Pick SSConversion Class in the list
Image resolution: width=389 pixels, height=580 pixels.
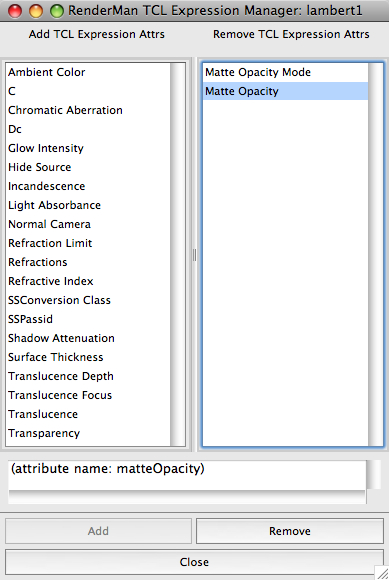tap(89, 300)
